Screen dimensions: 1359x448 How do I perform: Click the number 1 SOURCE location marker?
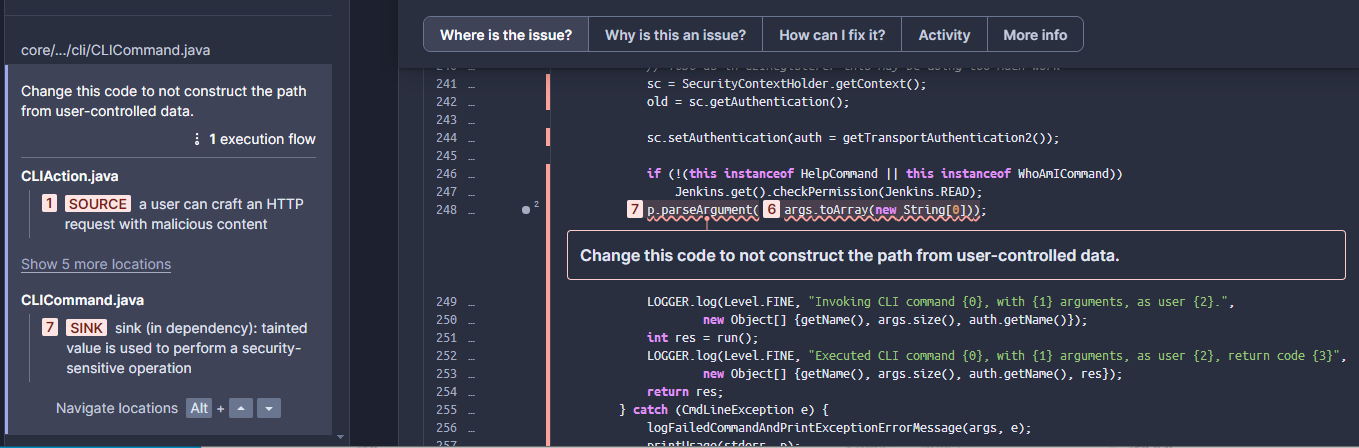tap(49, 204)
